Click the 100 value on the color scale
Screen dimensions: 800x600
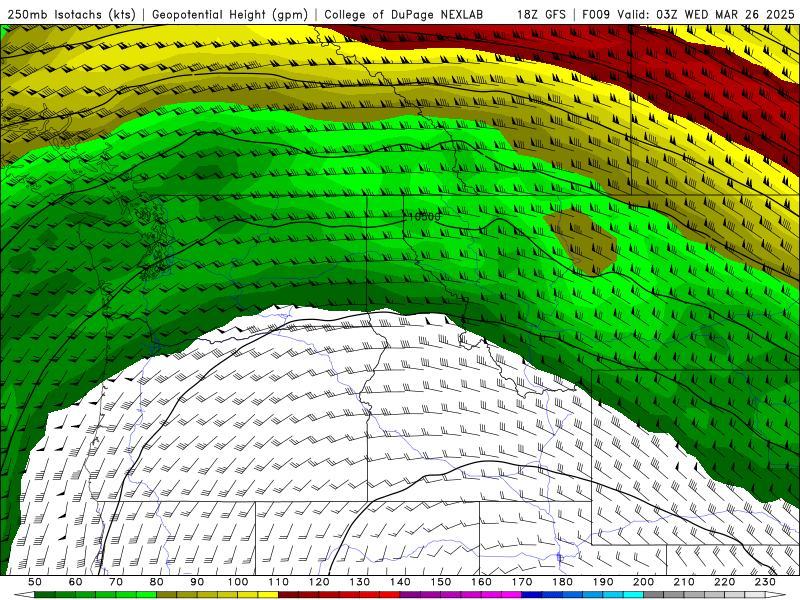coord(238,582)
